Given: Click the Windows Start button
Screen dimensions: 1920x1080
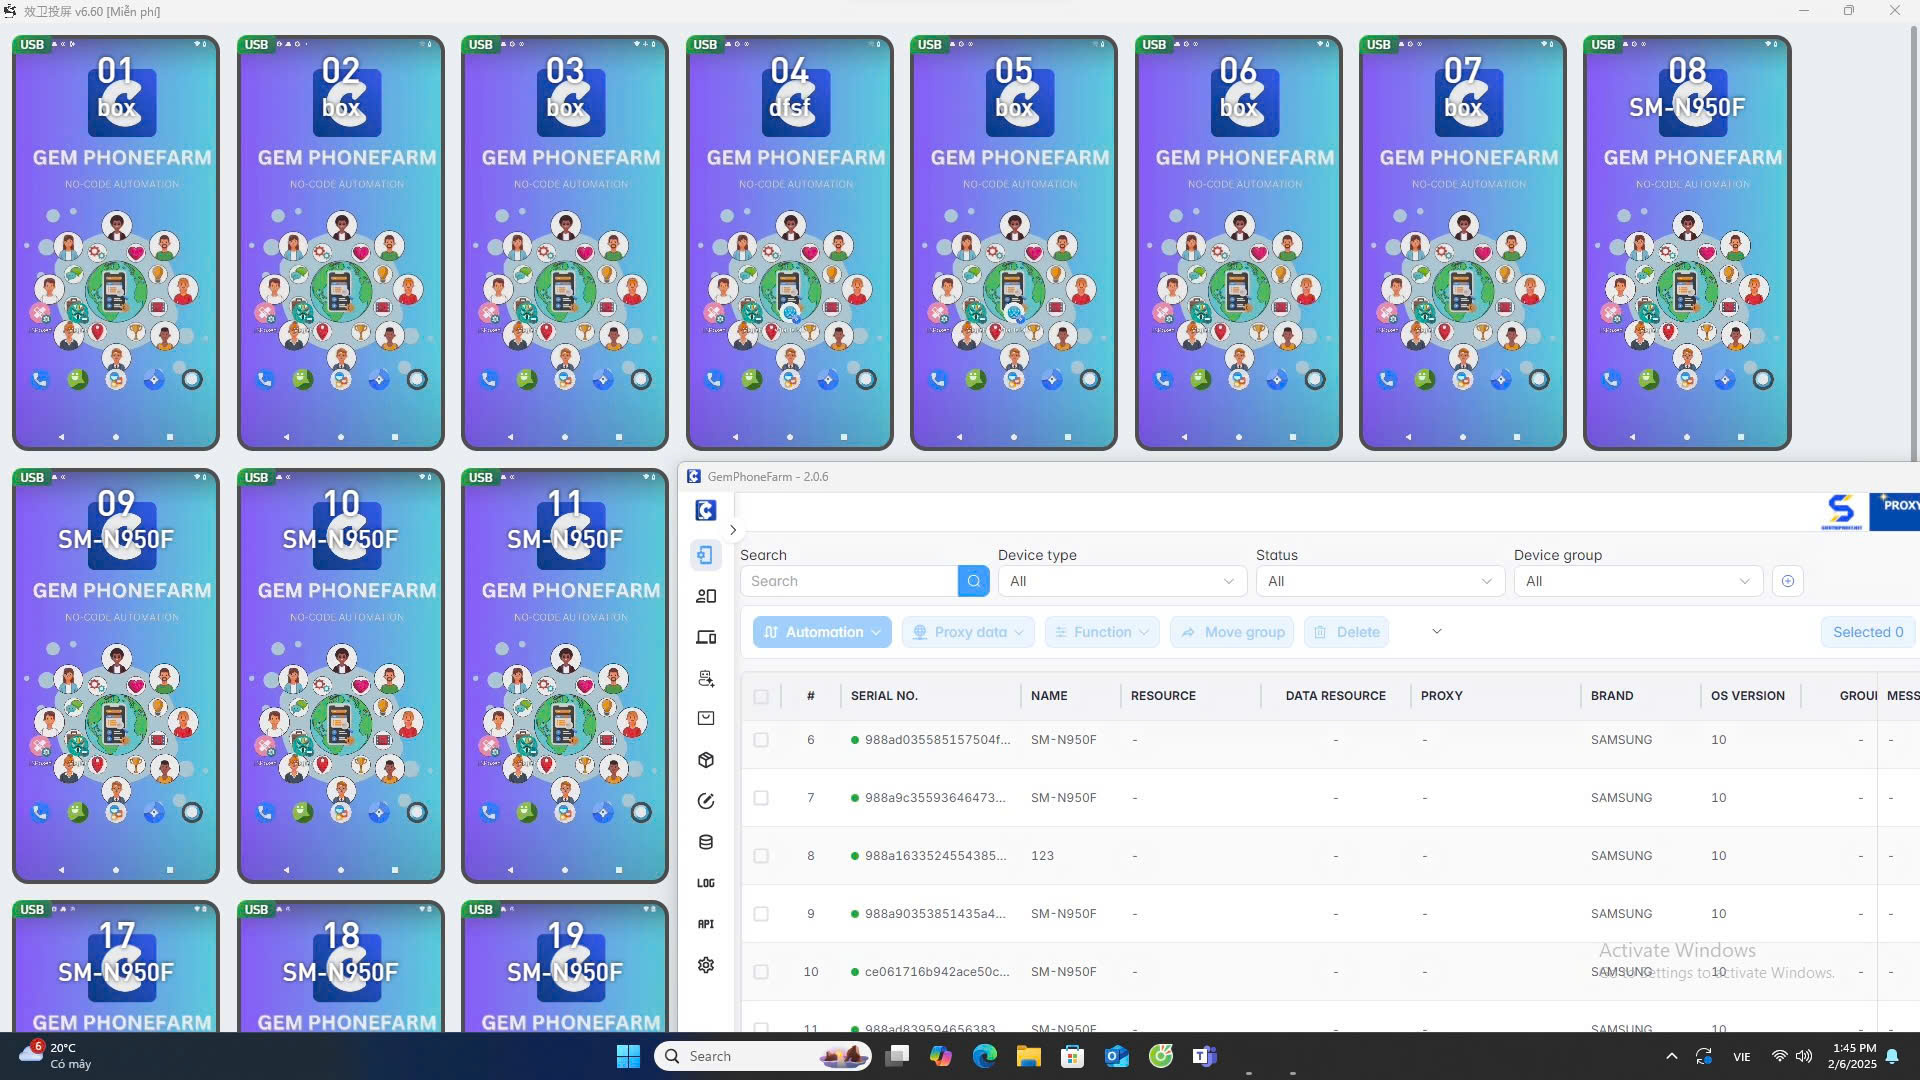Looking at the screenshot, I should (628, 1056).
